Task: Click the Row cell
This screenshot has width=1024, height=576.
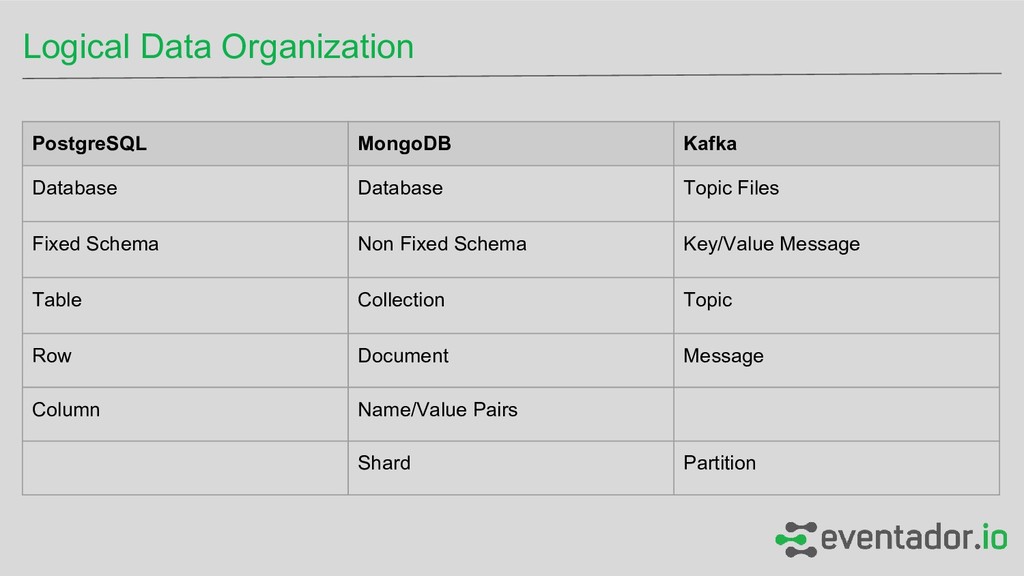Action: coord(52,356)
